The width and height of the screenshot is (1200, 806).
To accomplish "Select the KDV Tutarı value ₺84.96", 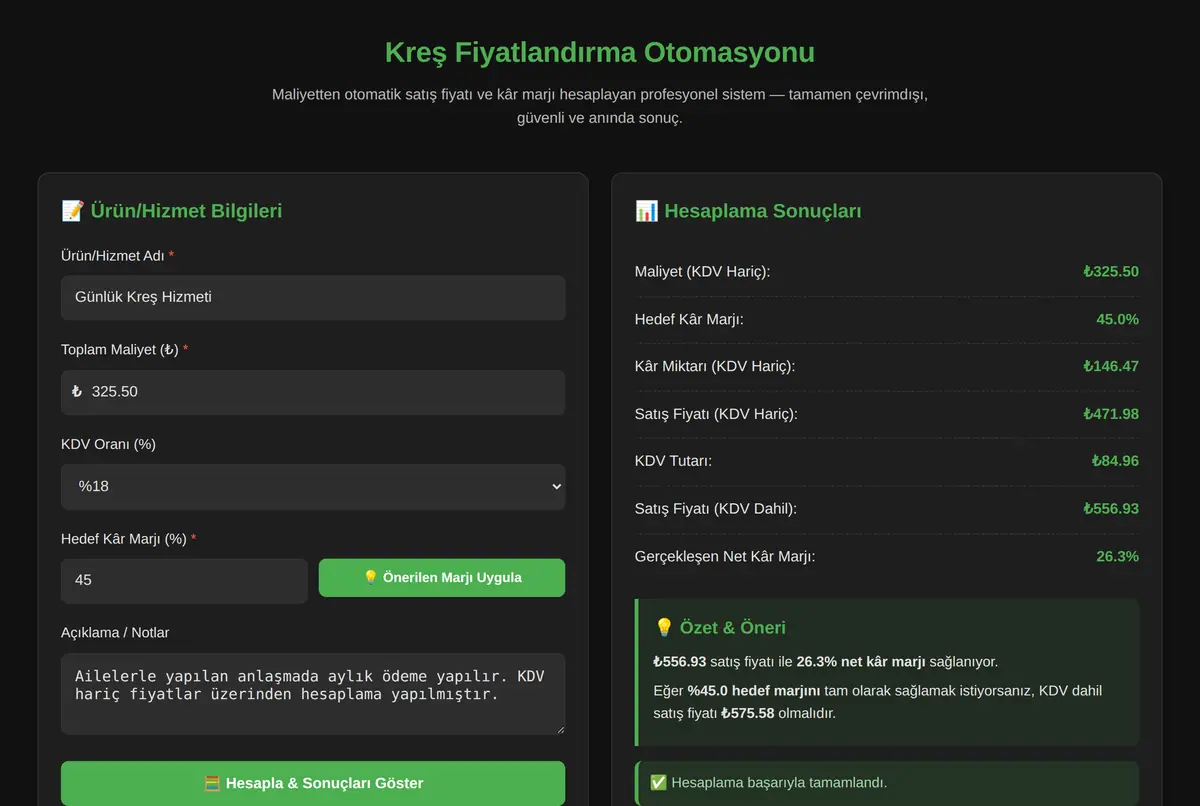I will (x=1115, y=461).
